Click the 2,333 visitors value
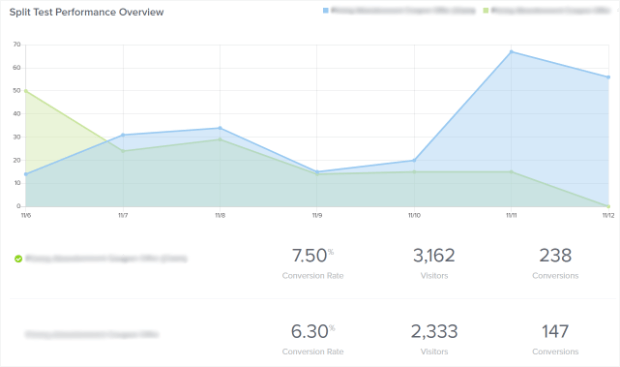The image size is (620, 367). coord(434,331)
